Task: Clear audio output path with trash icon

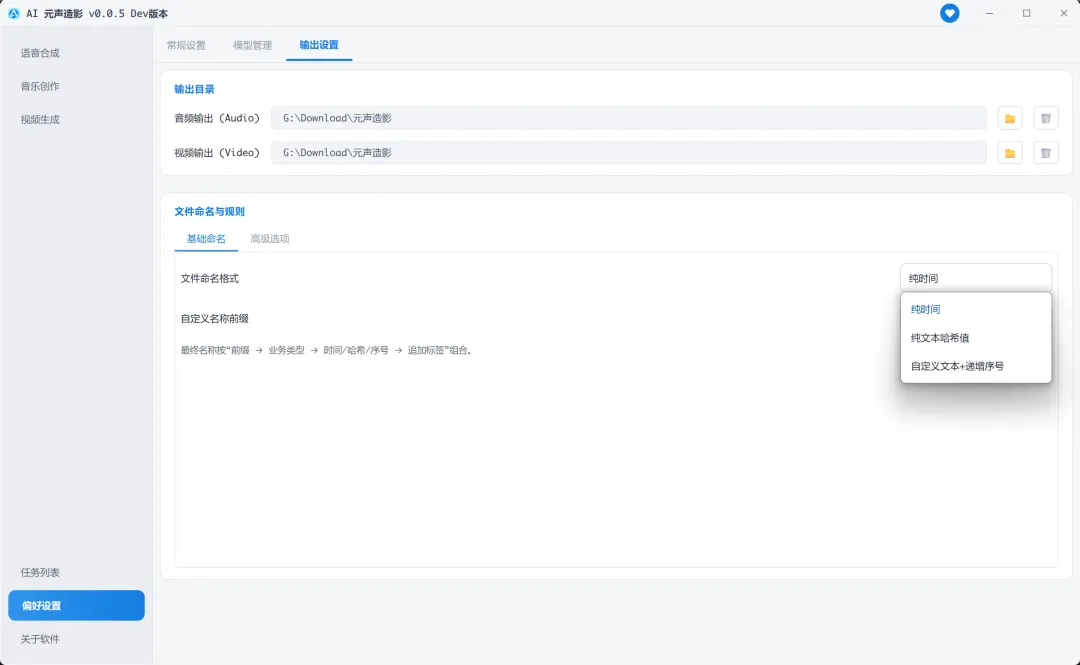Action: click(x=1046, y=119)
